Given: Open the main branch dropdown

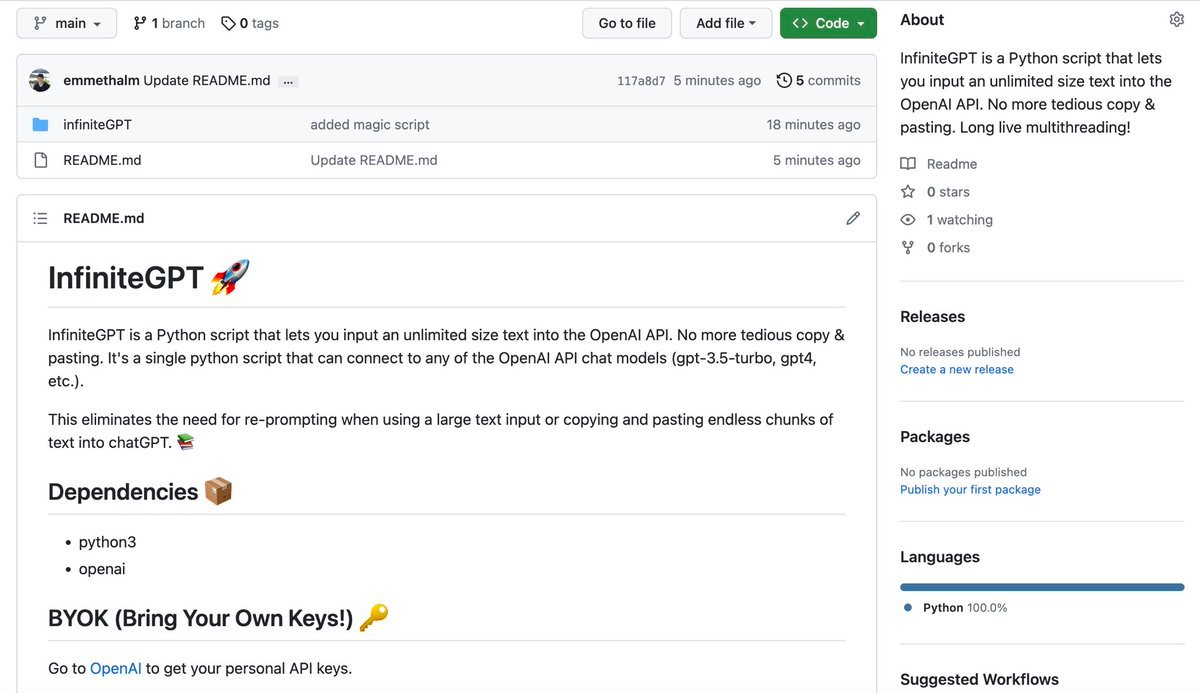Looking at the screenshot, I should (67, 23).
